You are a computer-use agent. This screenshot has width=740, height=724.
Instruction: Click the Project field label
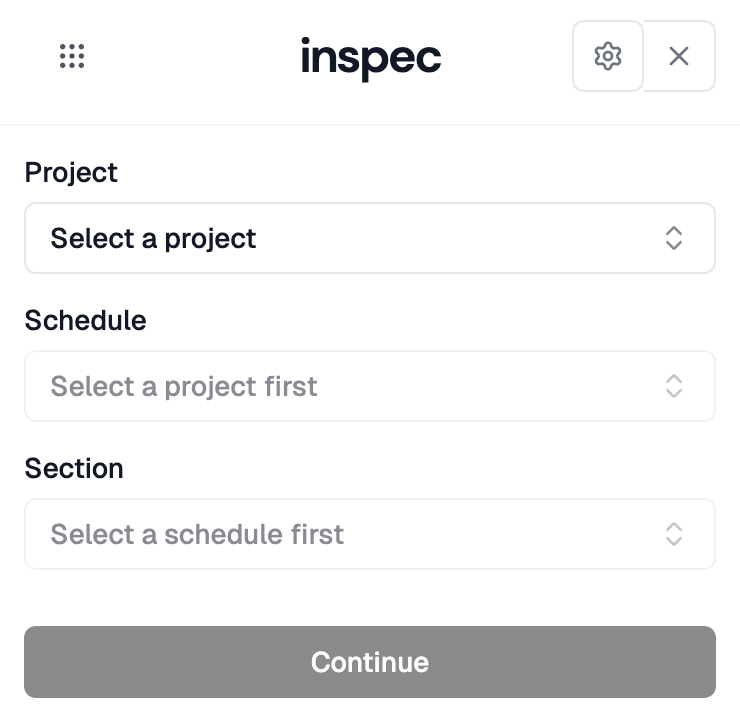[71, 172]
